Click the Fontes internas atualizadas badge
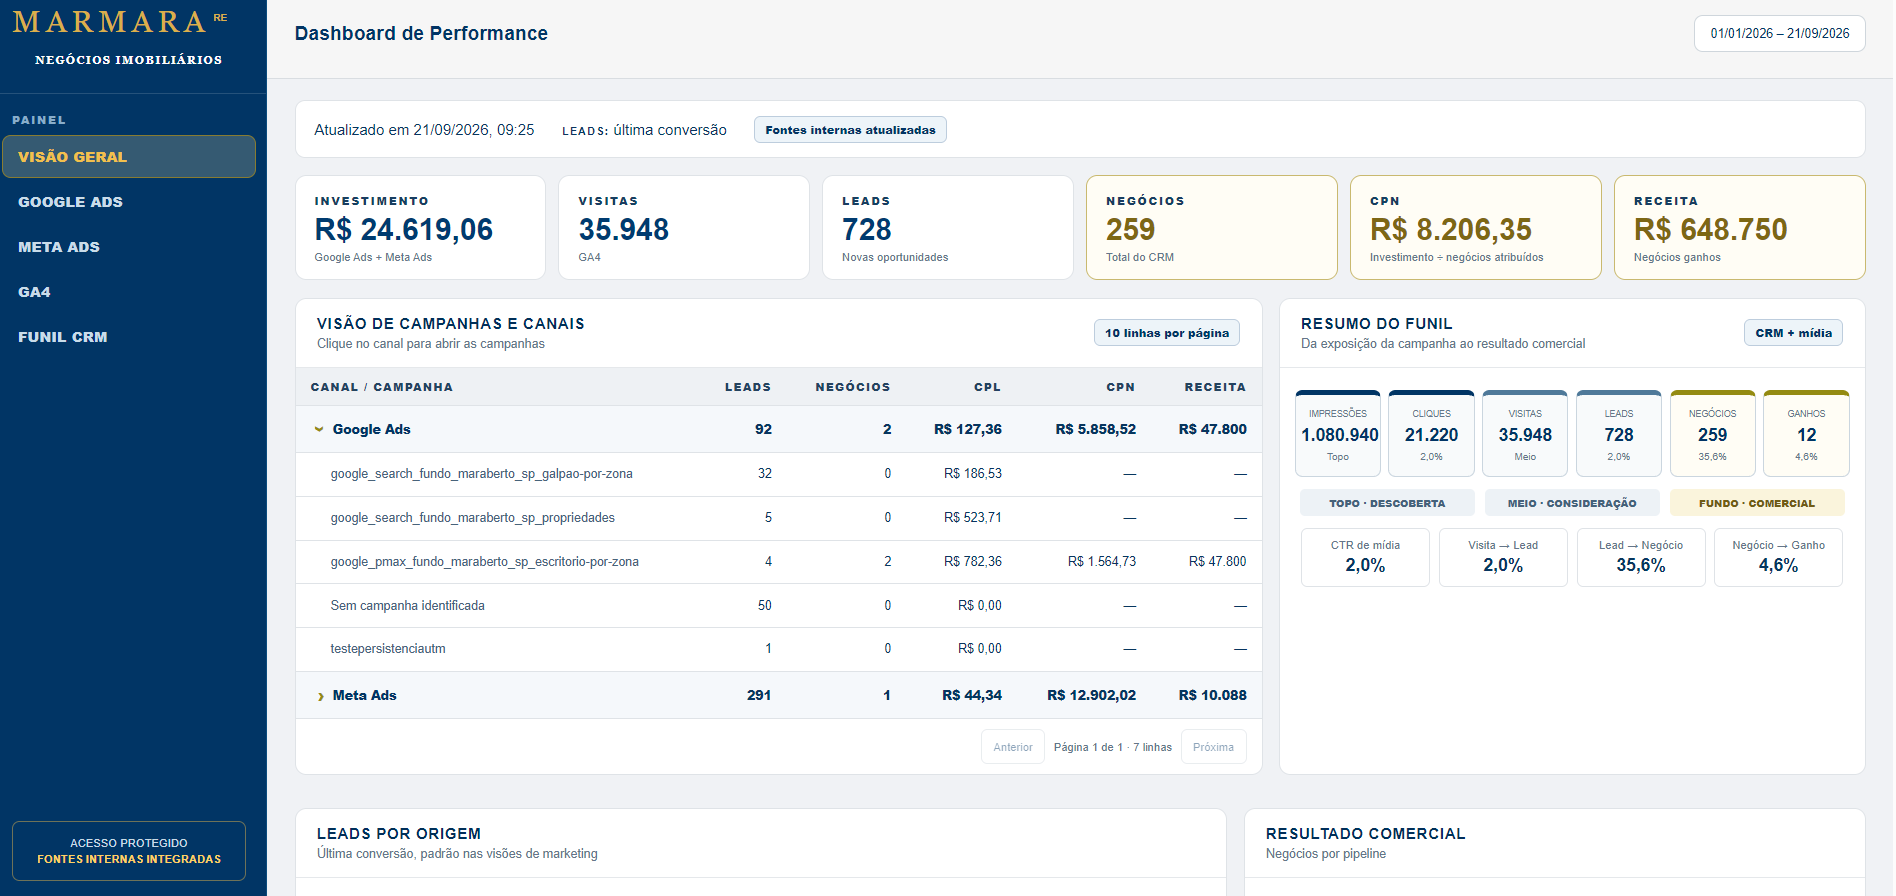The image size is (1896, 896). coord(850,130)
